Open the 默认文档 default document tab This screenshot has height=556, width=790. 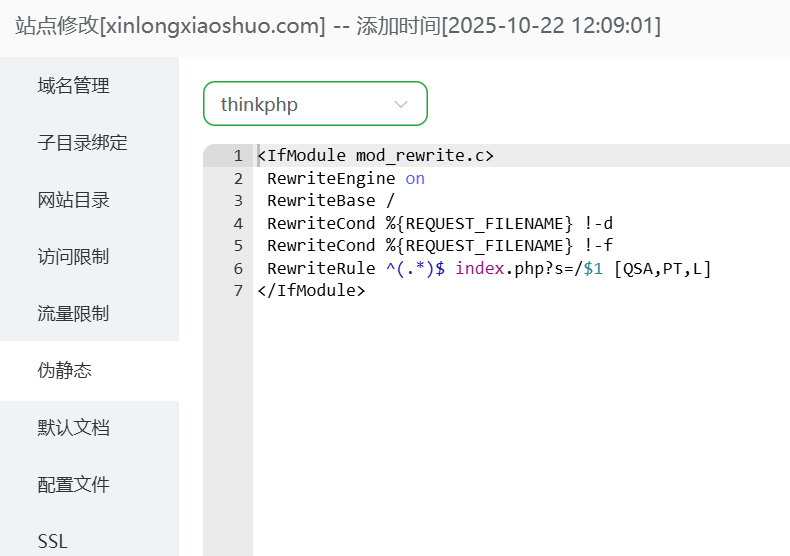coord(74,428)
